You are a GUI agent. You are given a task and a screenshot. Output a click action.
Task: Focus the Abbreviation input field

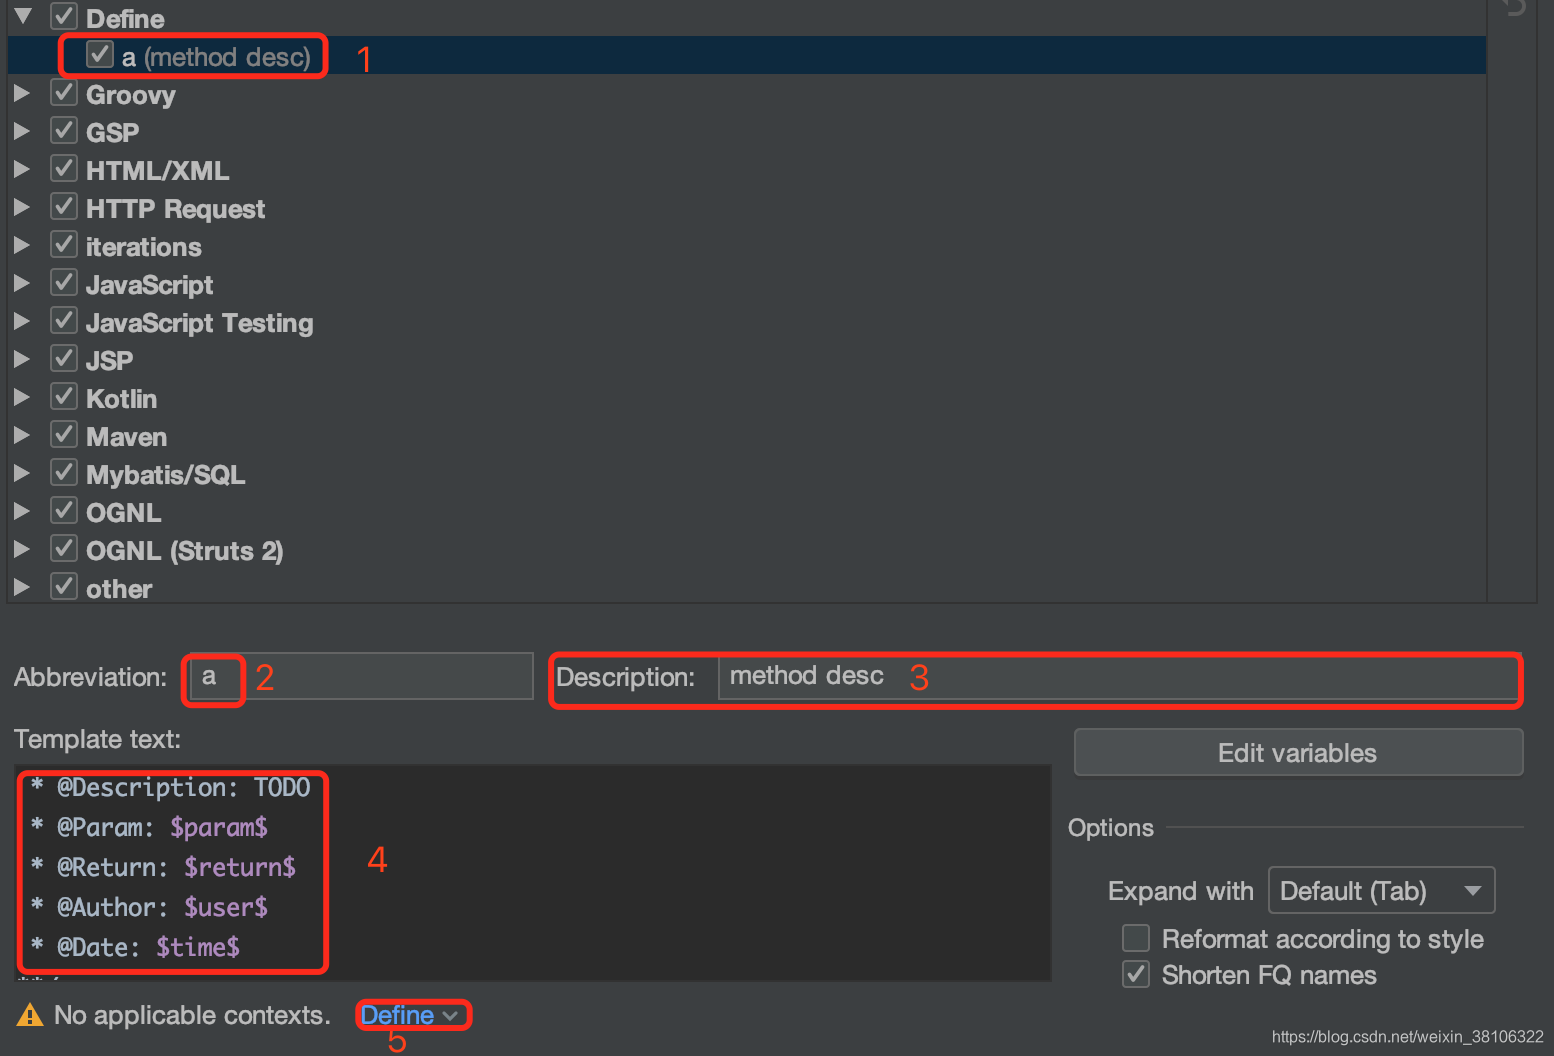click(359, 676)
